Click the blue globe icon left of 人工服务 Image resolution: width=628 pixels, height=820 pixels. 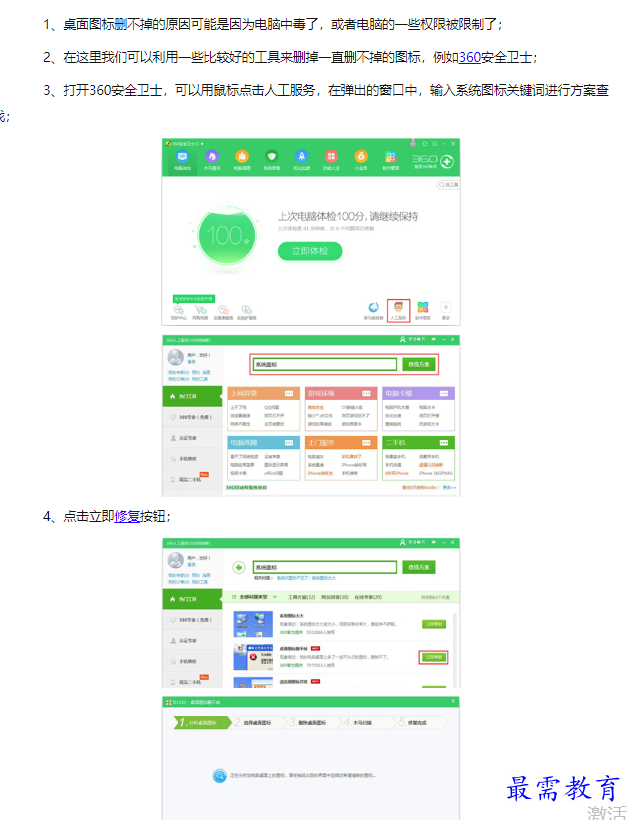[373, 308]
